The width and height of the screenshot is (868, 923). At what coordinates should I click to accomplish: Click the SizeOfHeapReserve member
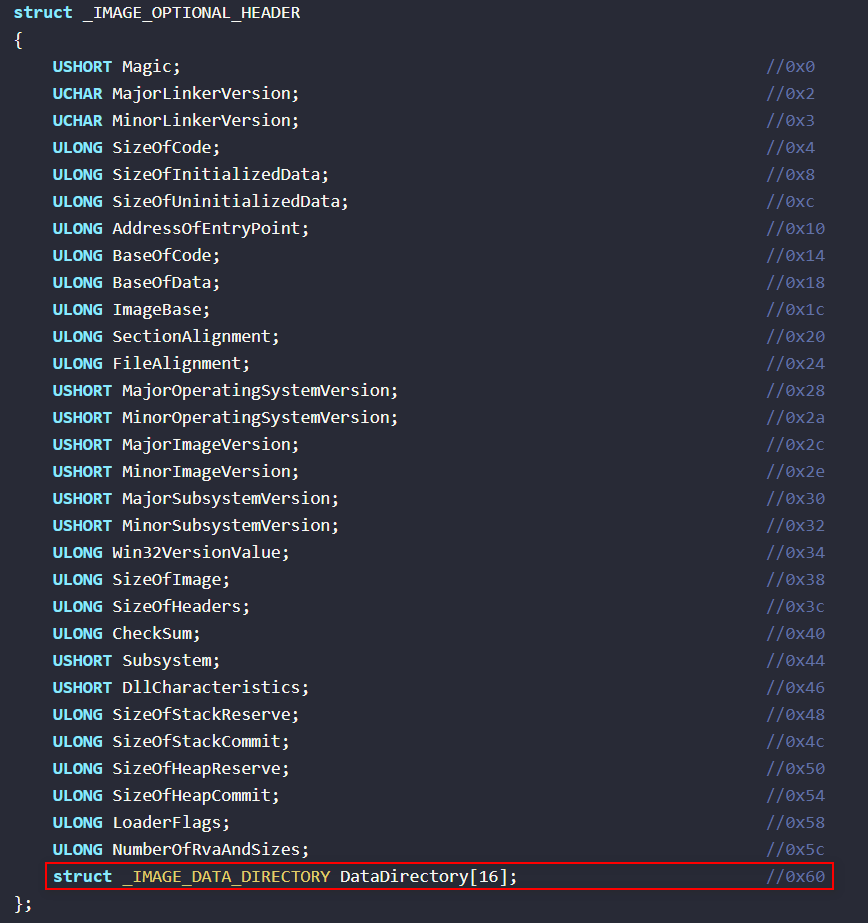[x=200, y=769]
